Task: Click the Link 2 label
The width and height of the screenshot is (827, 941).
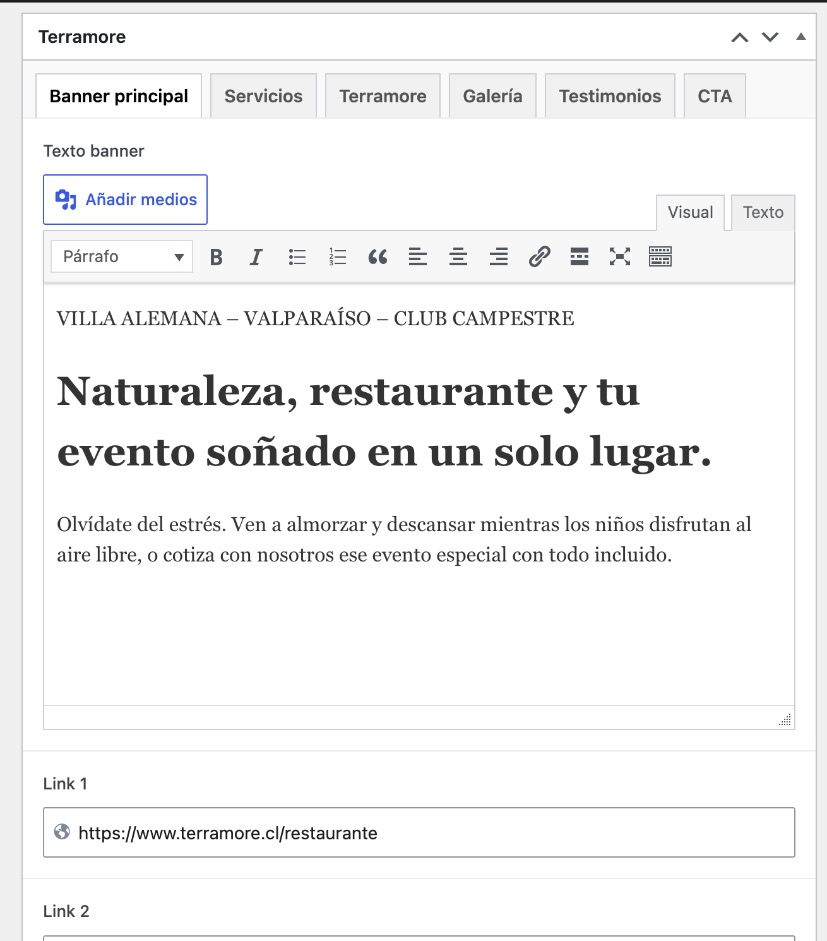Action: [66, 912]
